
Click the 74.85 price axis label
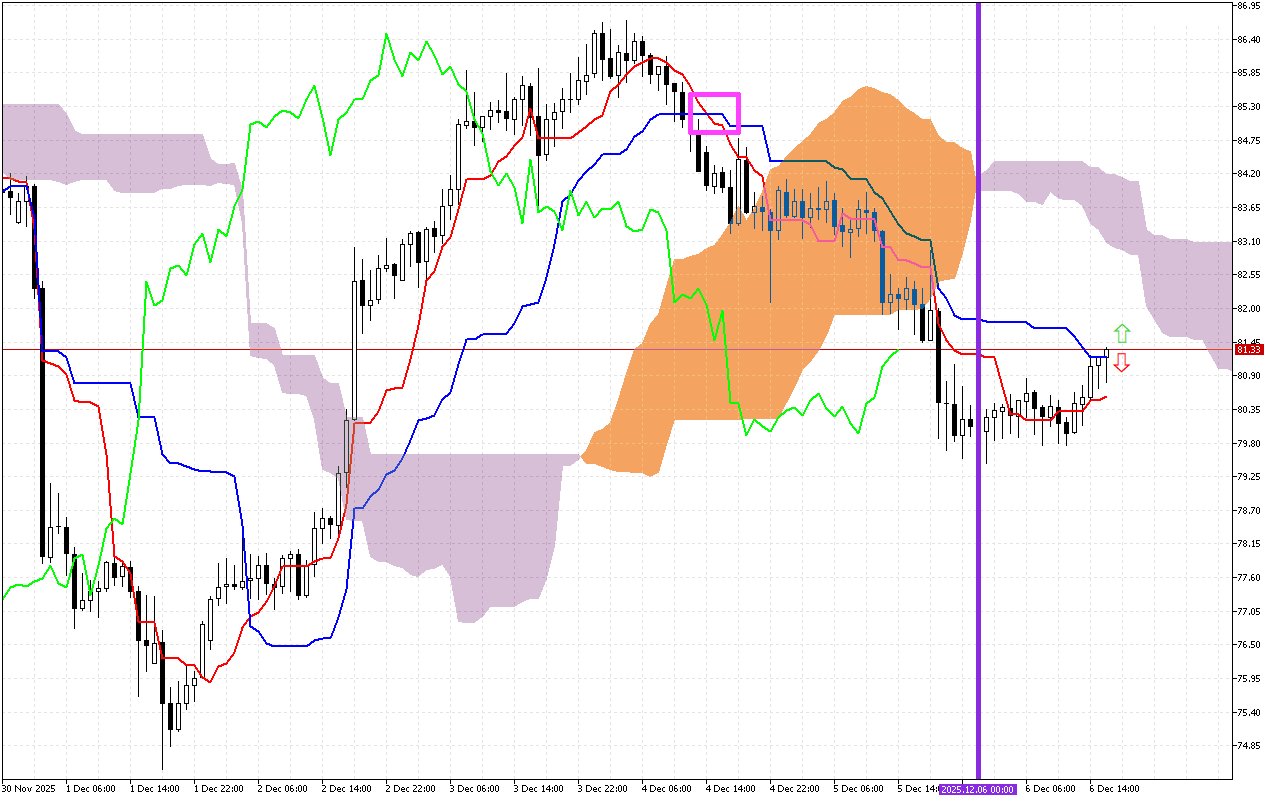1248,746
